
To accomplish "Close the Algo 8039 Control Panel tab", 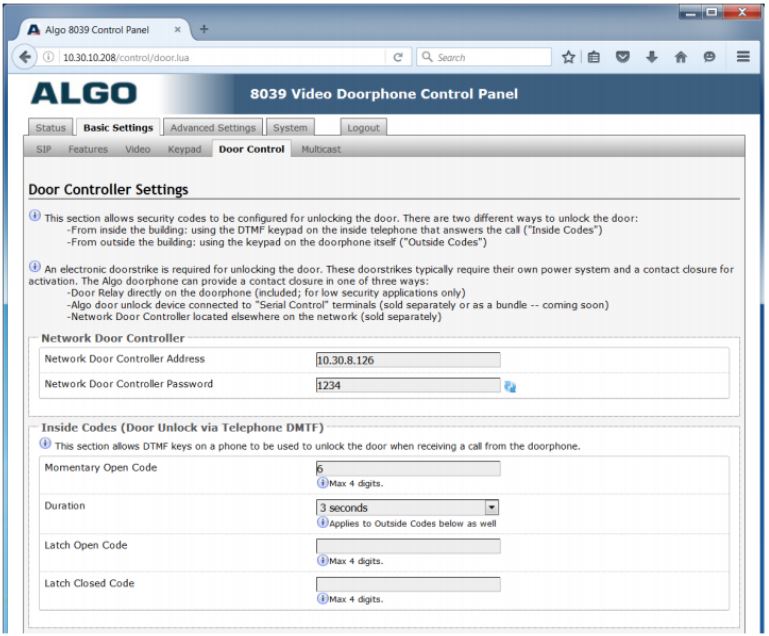I will (178, 29).
